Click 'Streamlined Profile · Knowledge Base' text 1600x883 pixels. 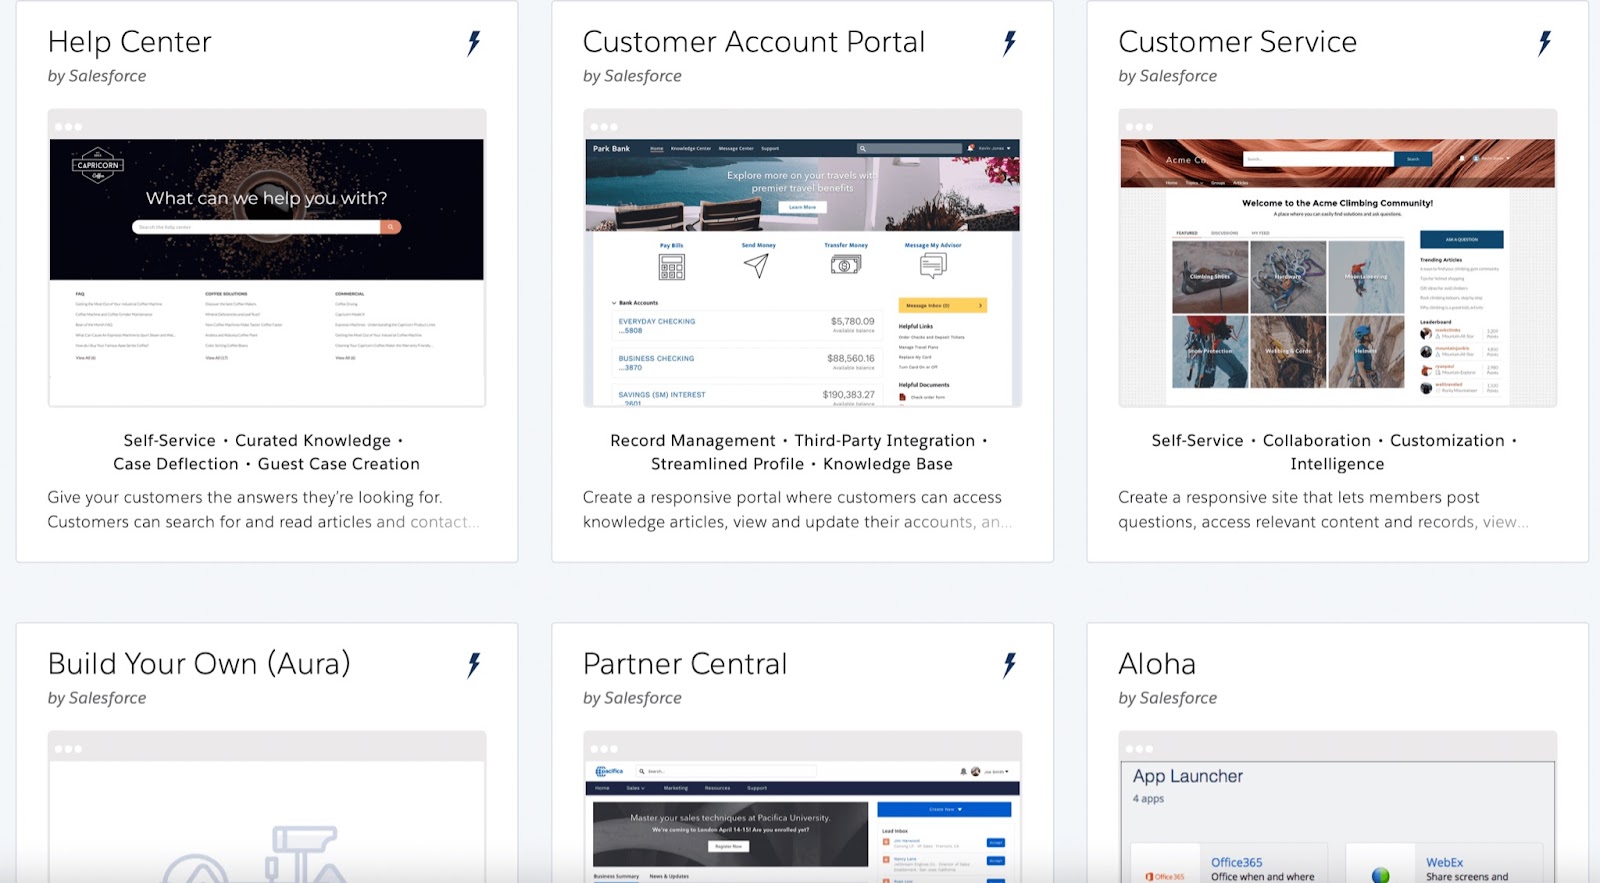(x=802, y=464)
